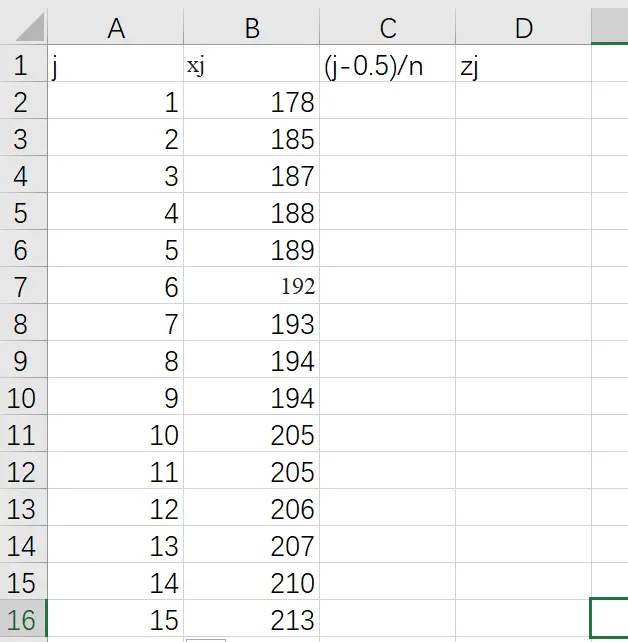Click the Select All corner triangle
The image size is (628, 642).
(x=30, y=27)
